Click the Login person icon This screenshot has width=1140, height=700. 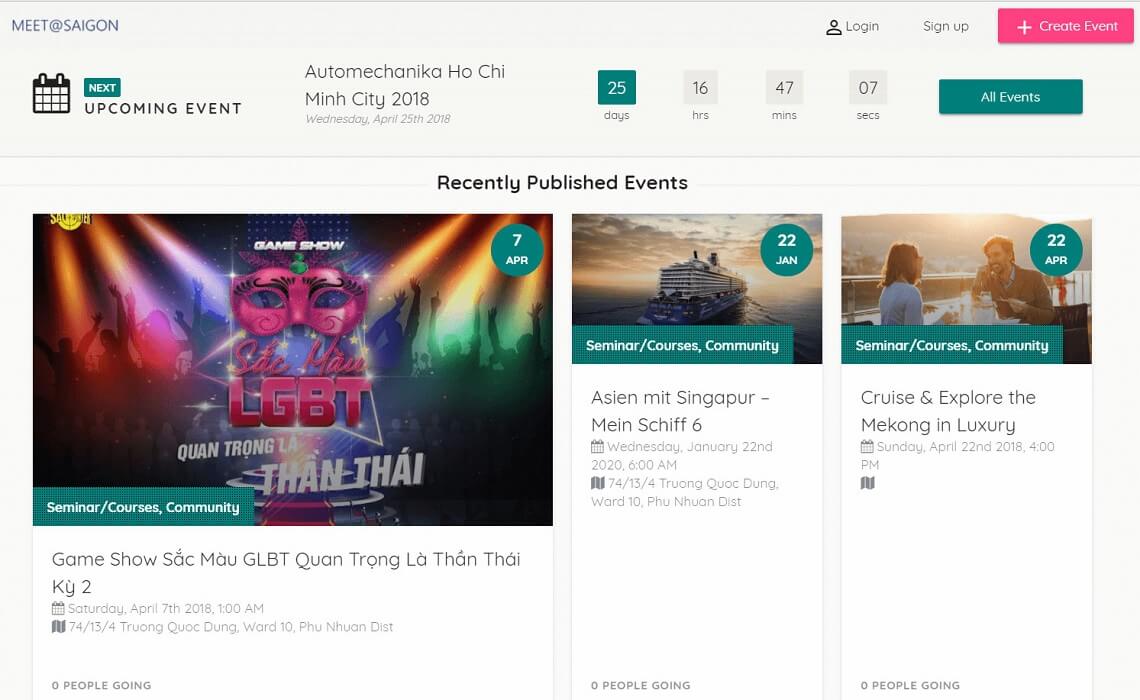[x=835, y=26]
